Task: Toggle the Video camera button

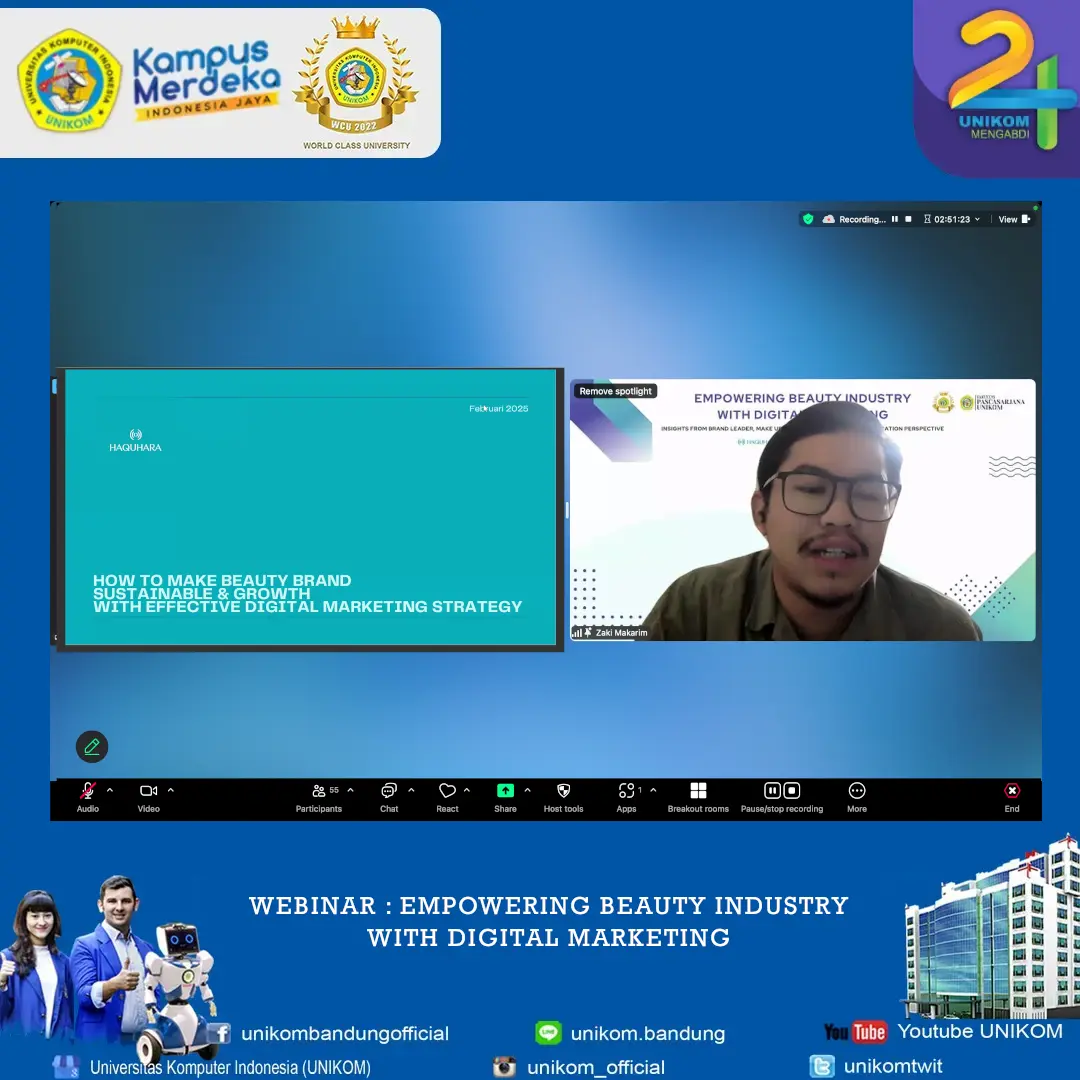Action: click(x=148, y=791)
